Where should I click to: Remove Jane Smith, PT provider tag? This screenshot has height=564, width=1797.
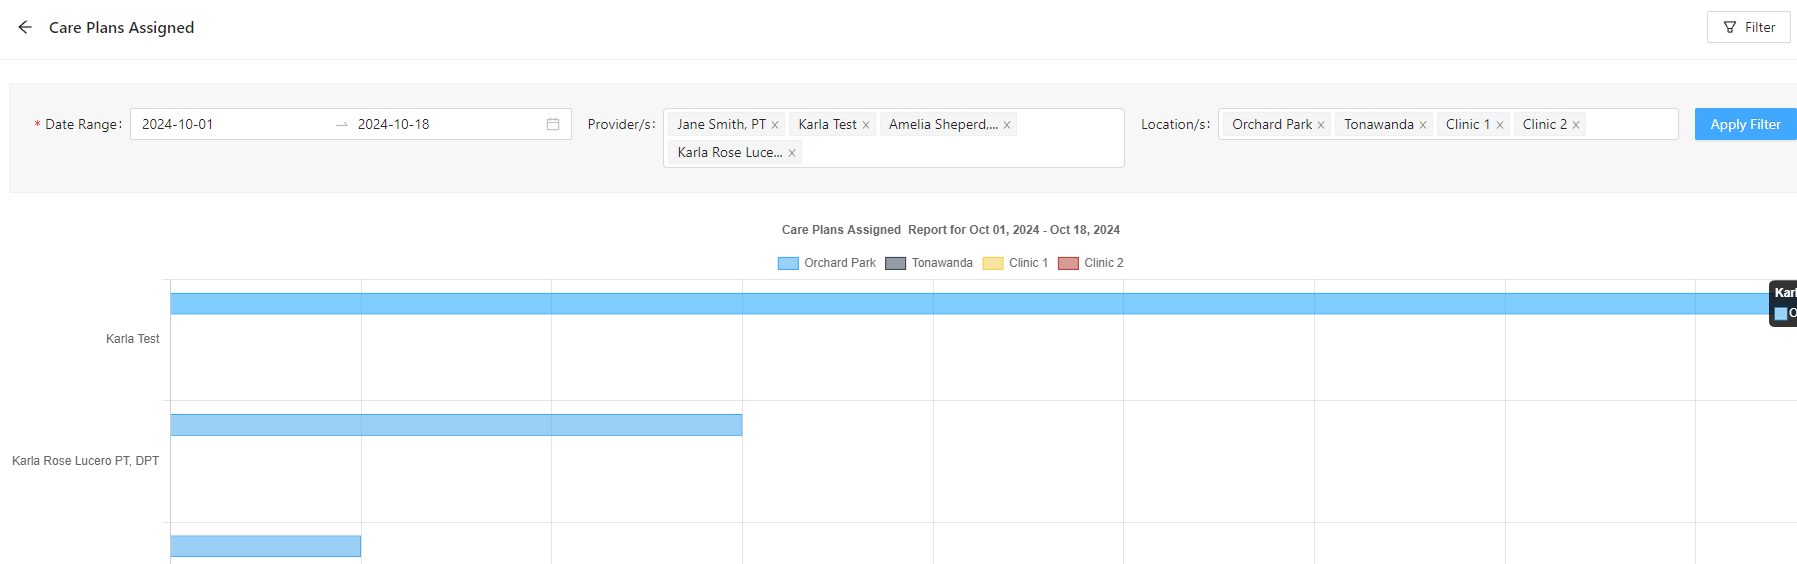tap(775, 125)
